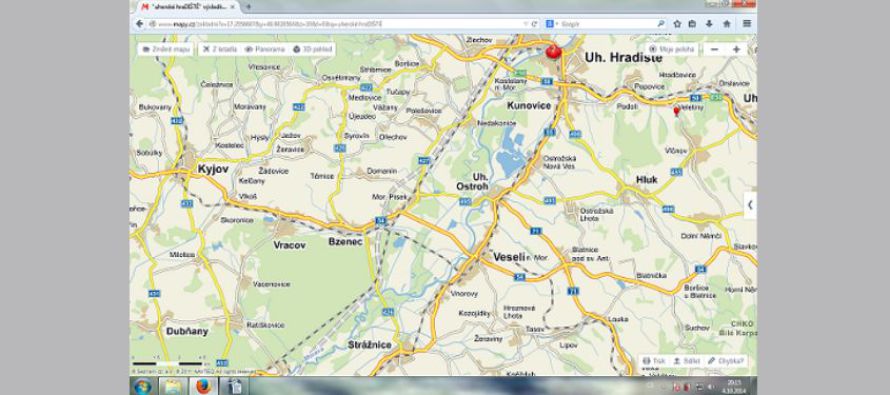Image resolution: width=890 pixels, height=395 pixels.
Task: Go to the Firefox home page icon
Action: 727,24
